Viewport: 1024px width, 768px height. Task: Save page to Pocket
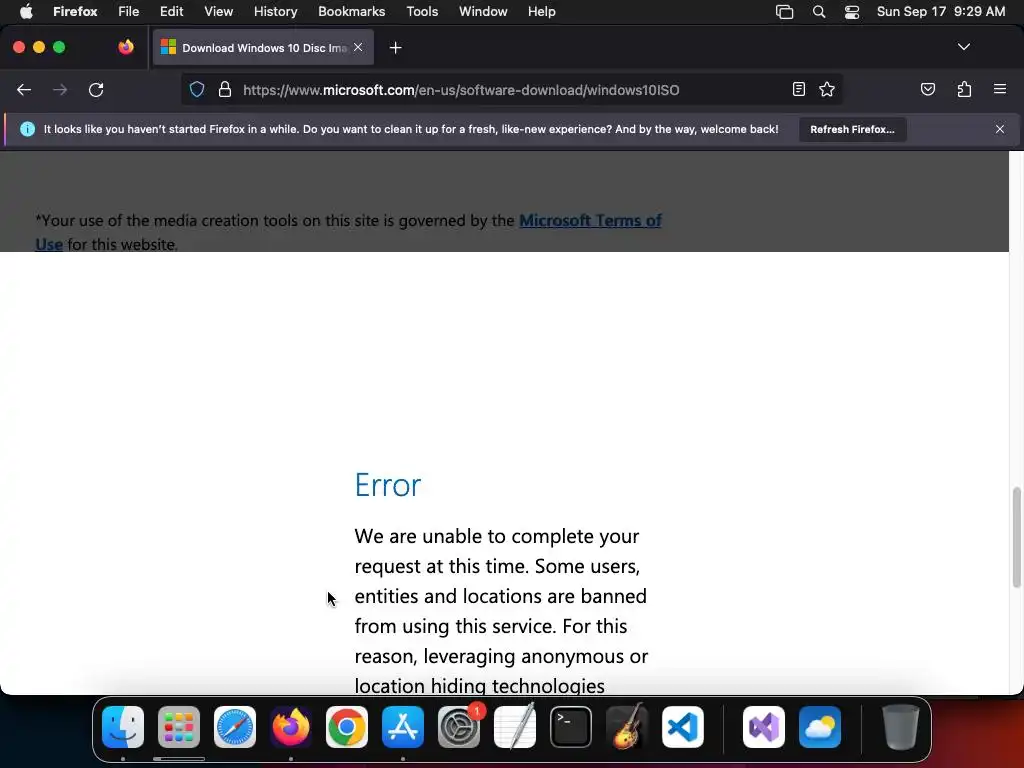(927, 89)
